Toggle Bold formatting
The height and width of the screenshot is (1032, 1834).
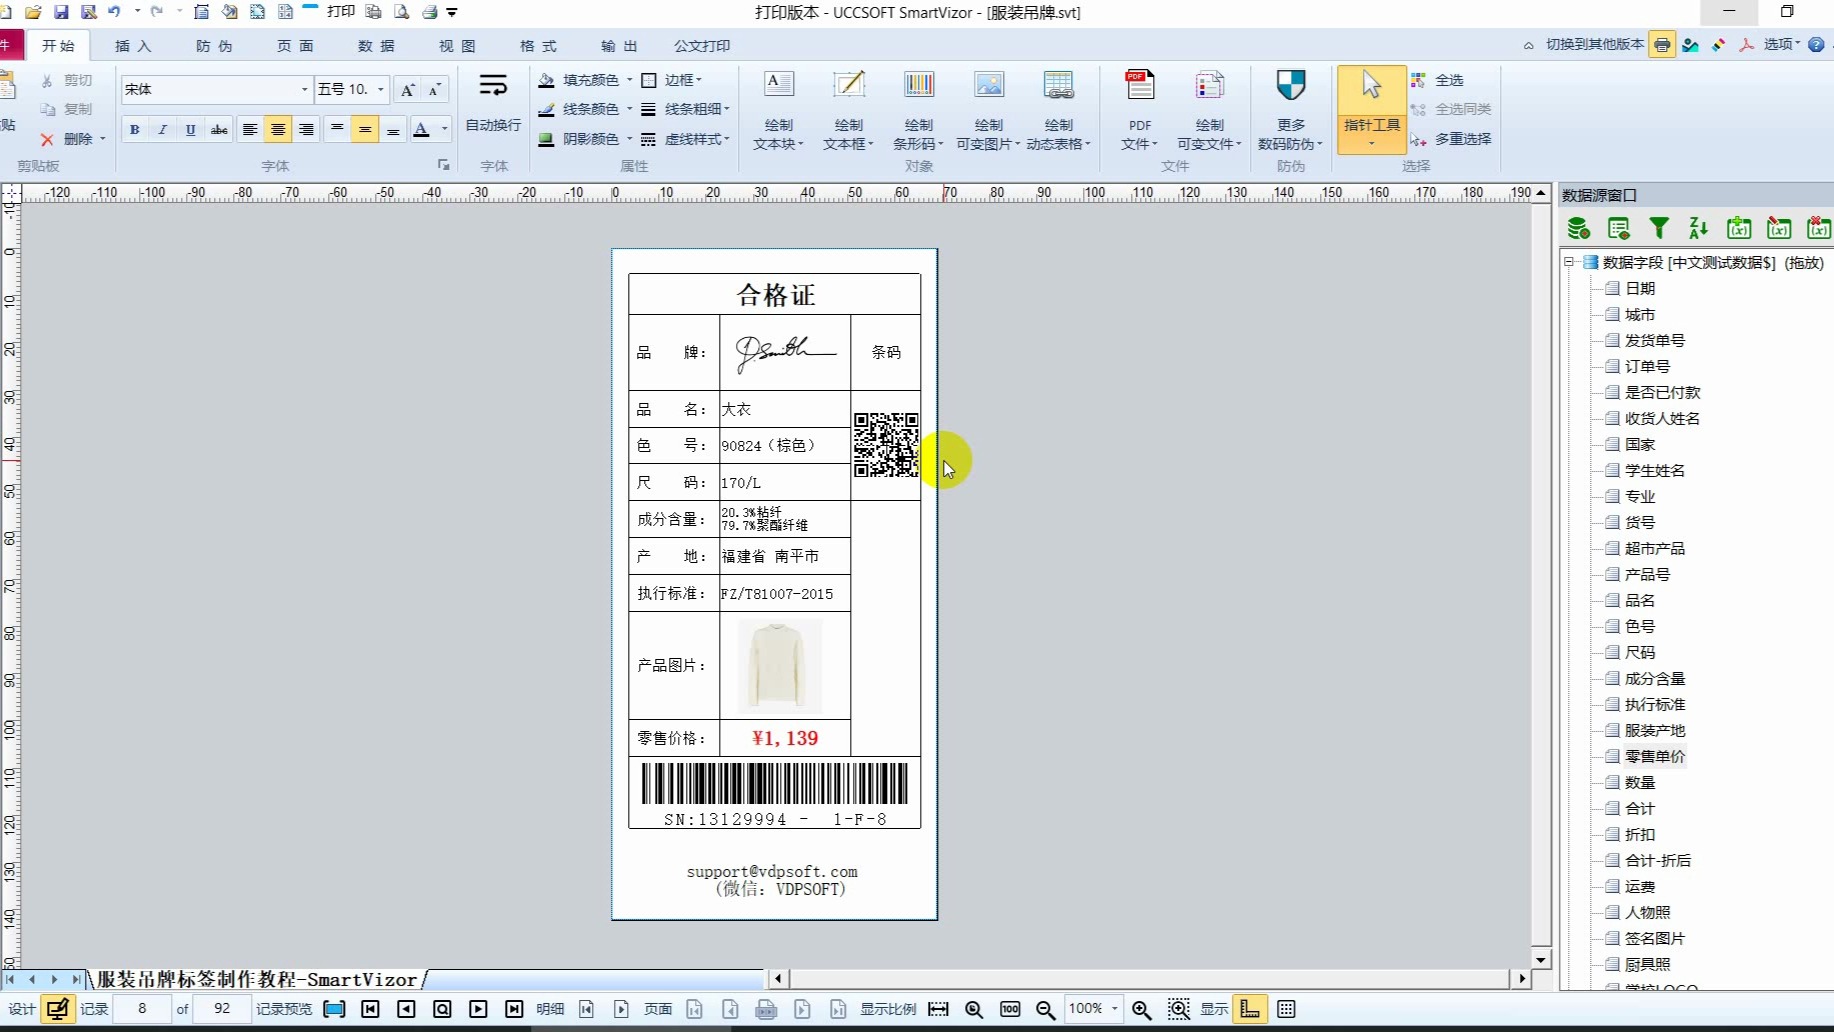tap(135, 129)
